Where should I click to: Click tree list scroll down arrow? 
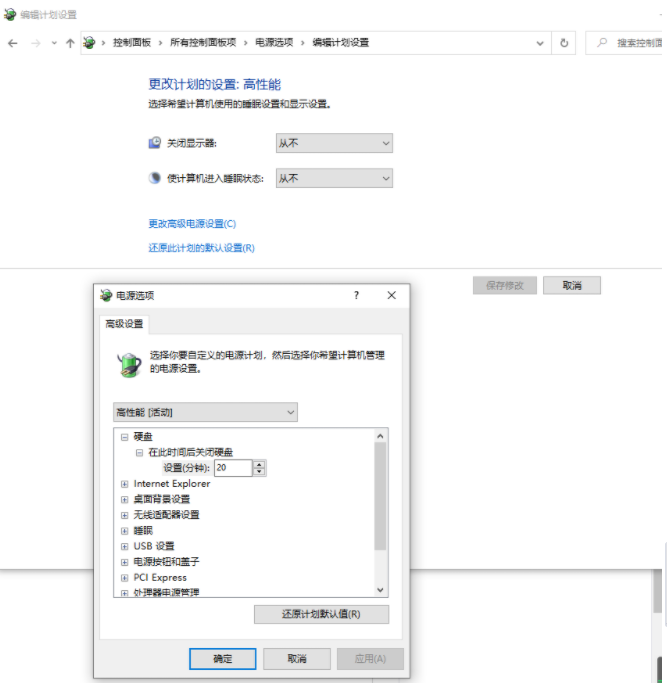pyautogui.click(x=380, y=590)
